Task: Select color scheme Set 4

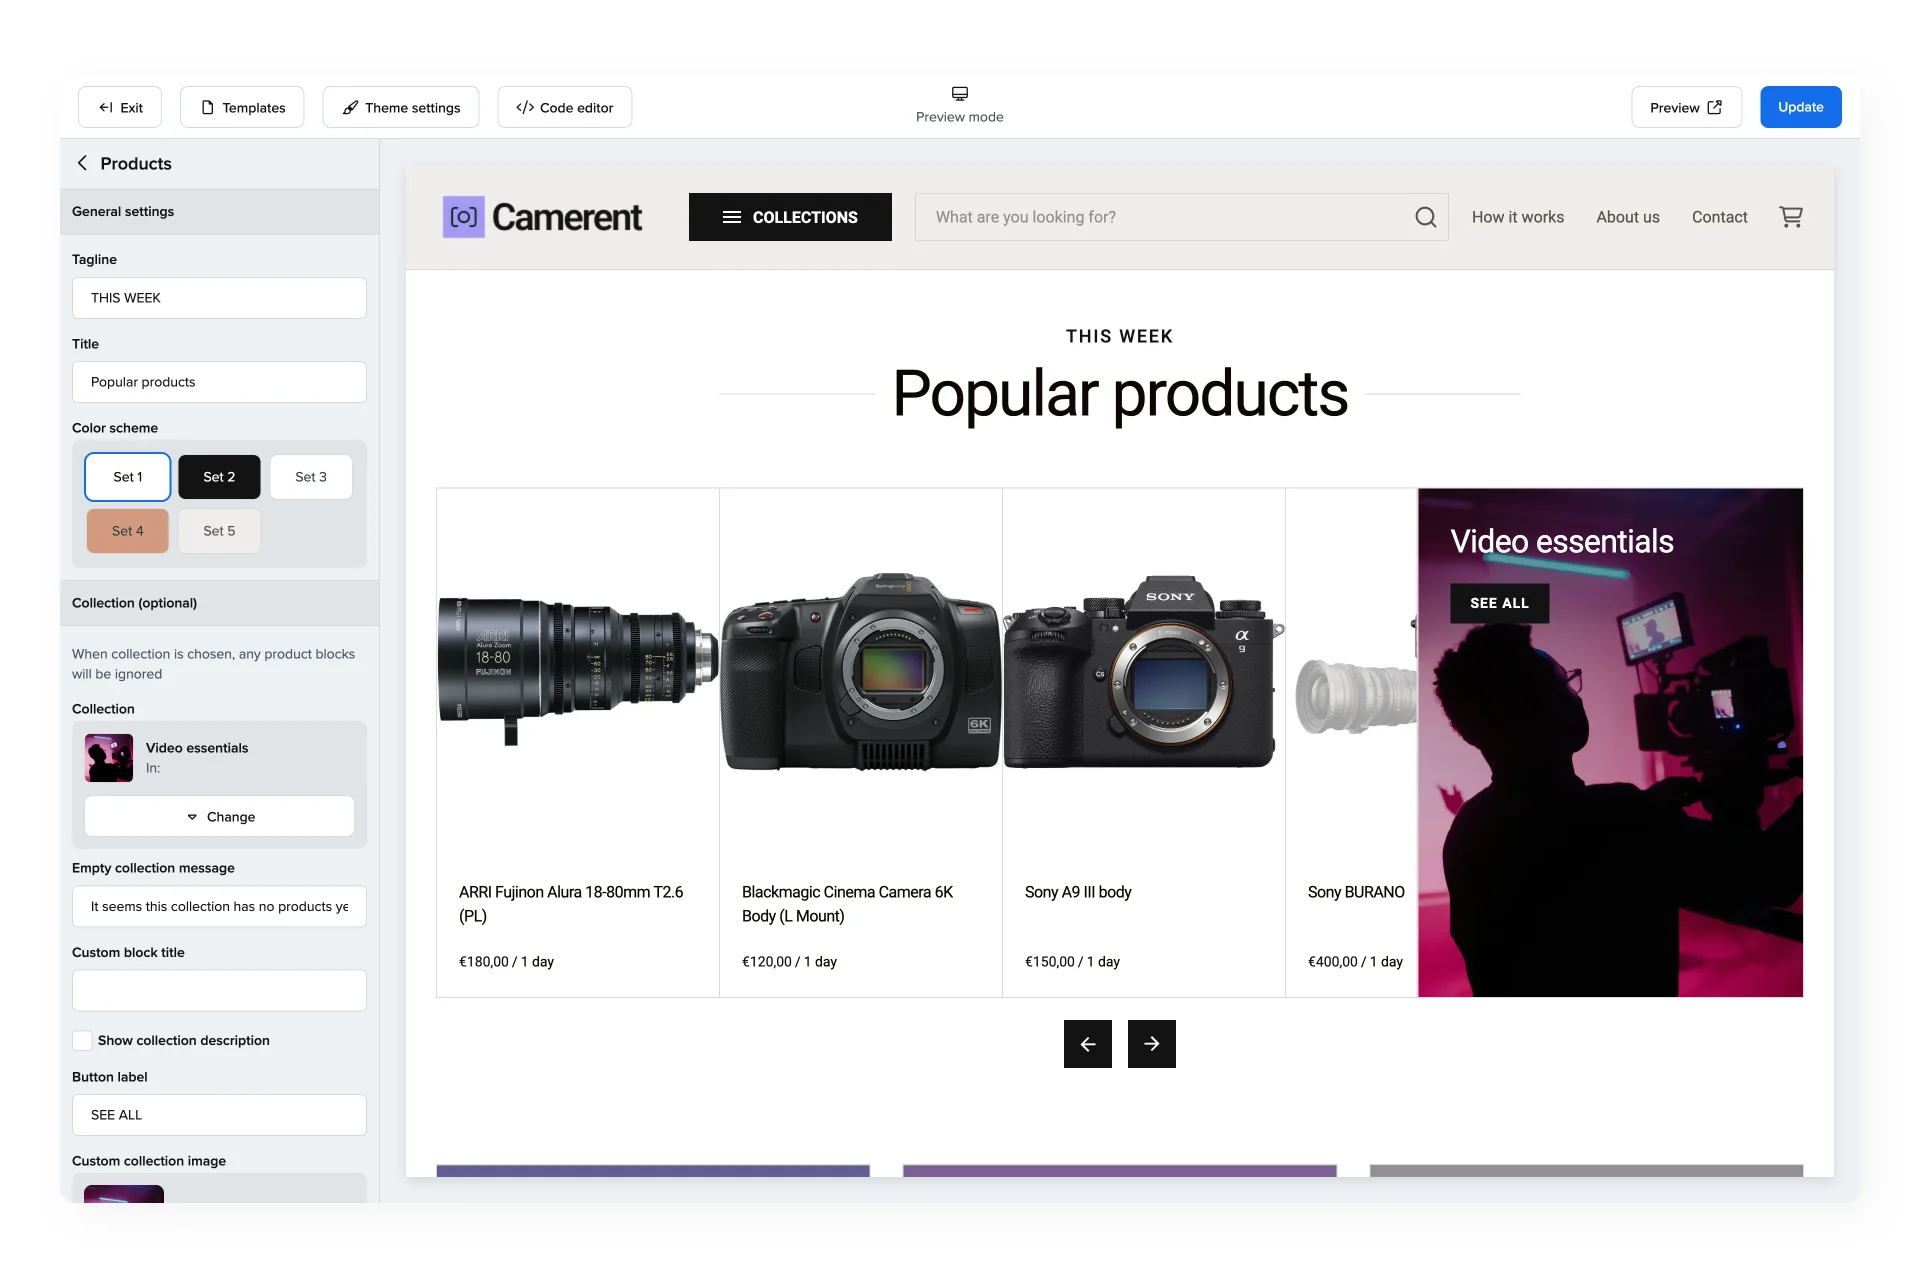Action: [127, 530]
